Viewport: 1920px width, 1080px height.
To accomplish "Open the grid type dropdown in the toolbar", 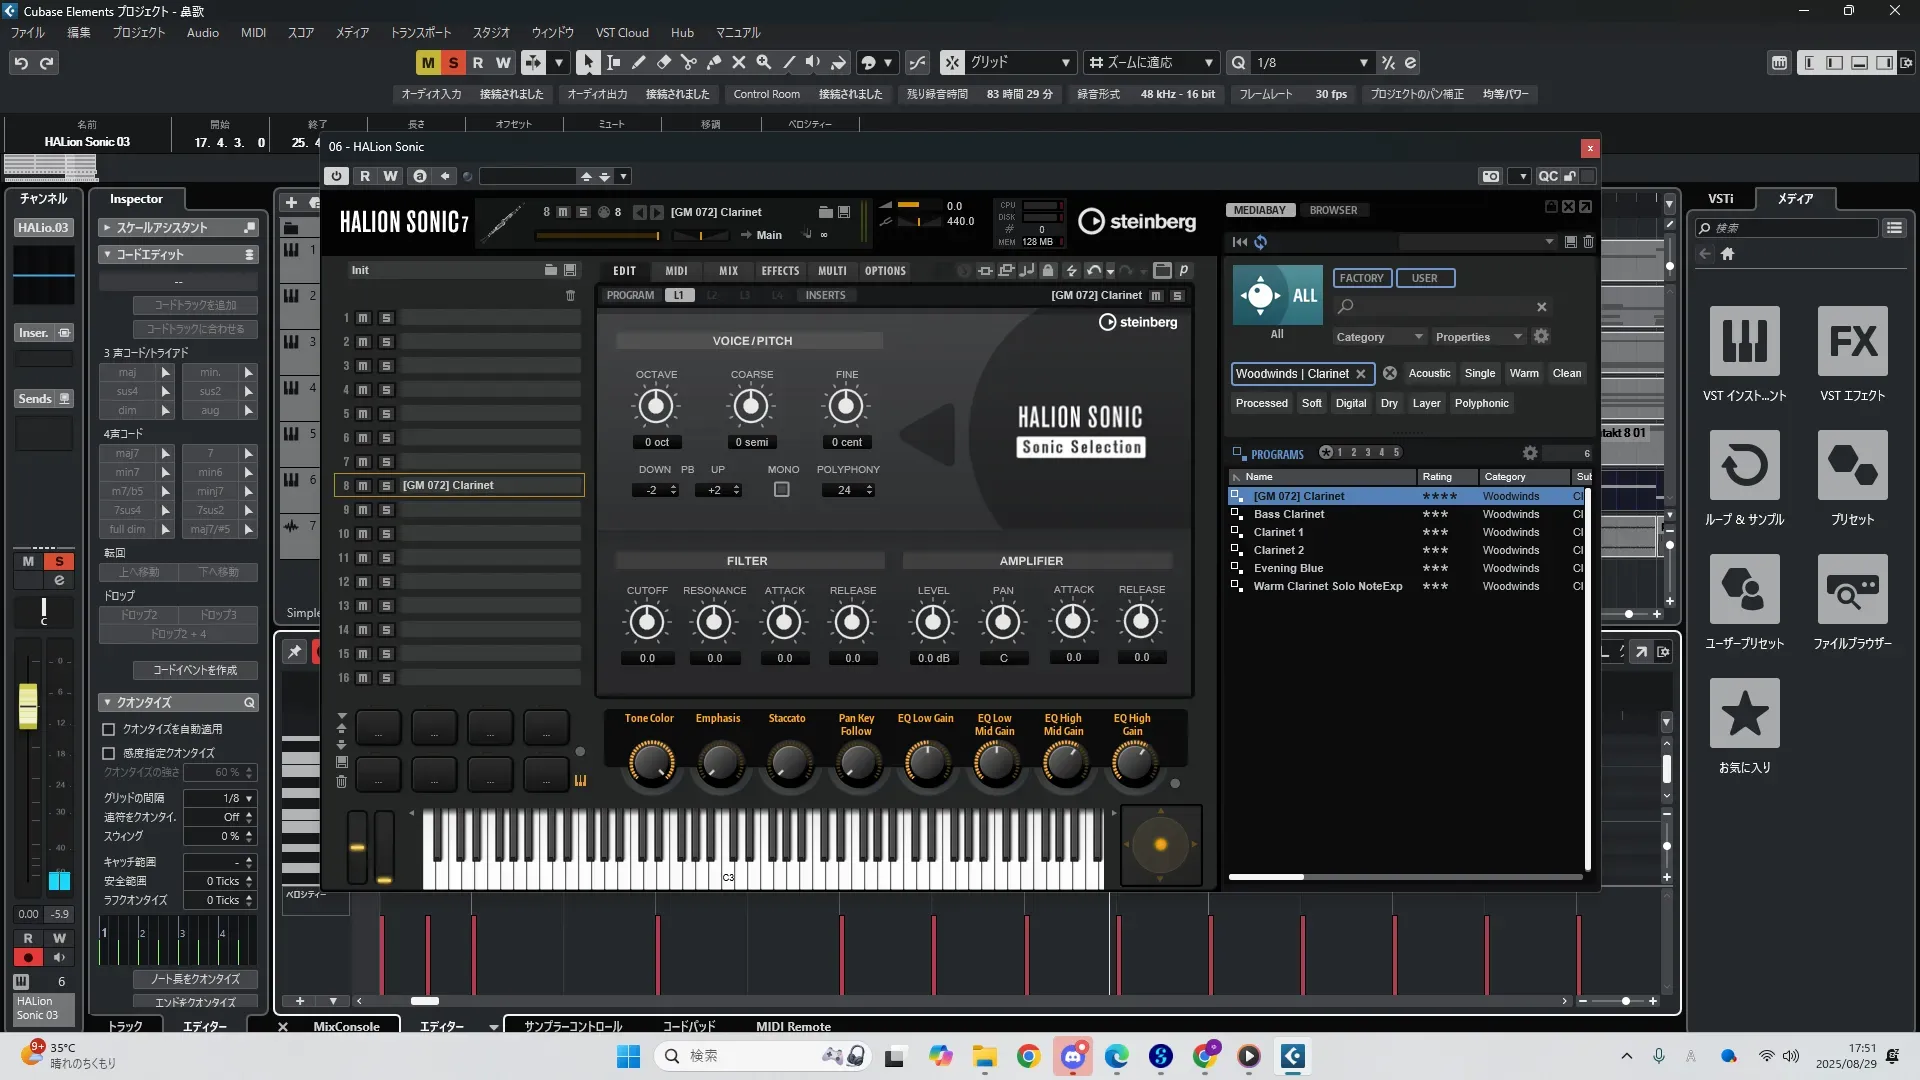I will click(x=1020, y=63).
